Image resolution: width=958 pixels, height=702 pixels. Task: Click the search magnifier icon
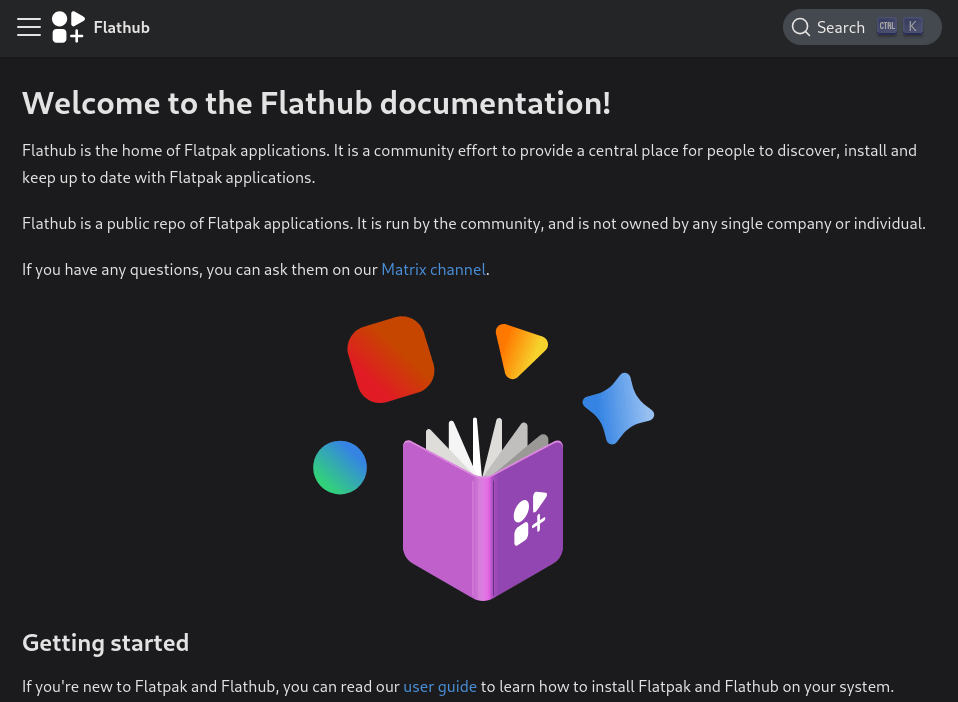click(800, 27)
